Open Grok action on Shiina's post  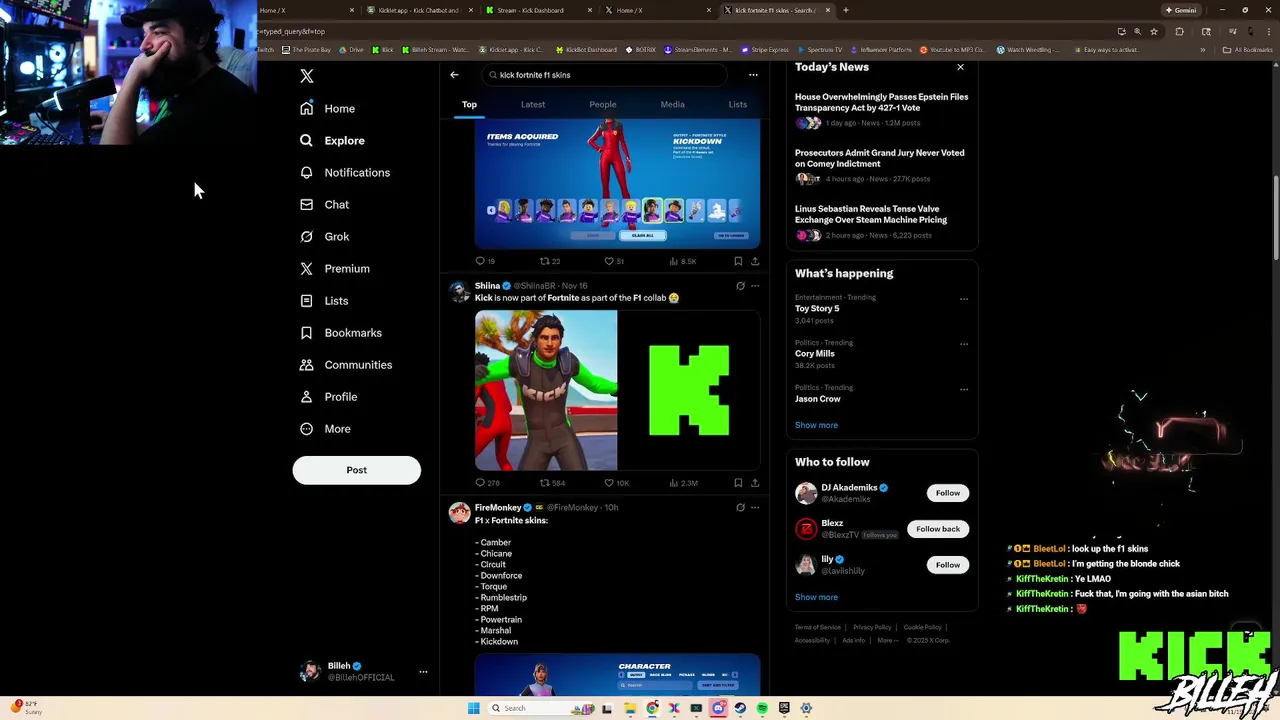(740, 286)
